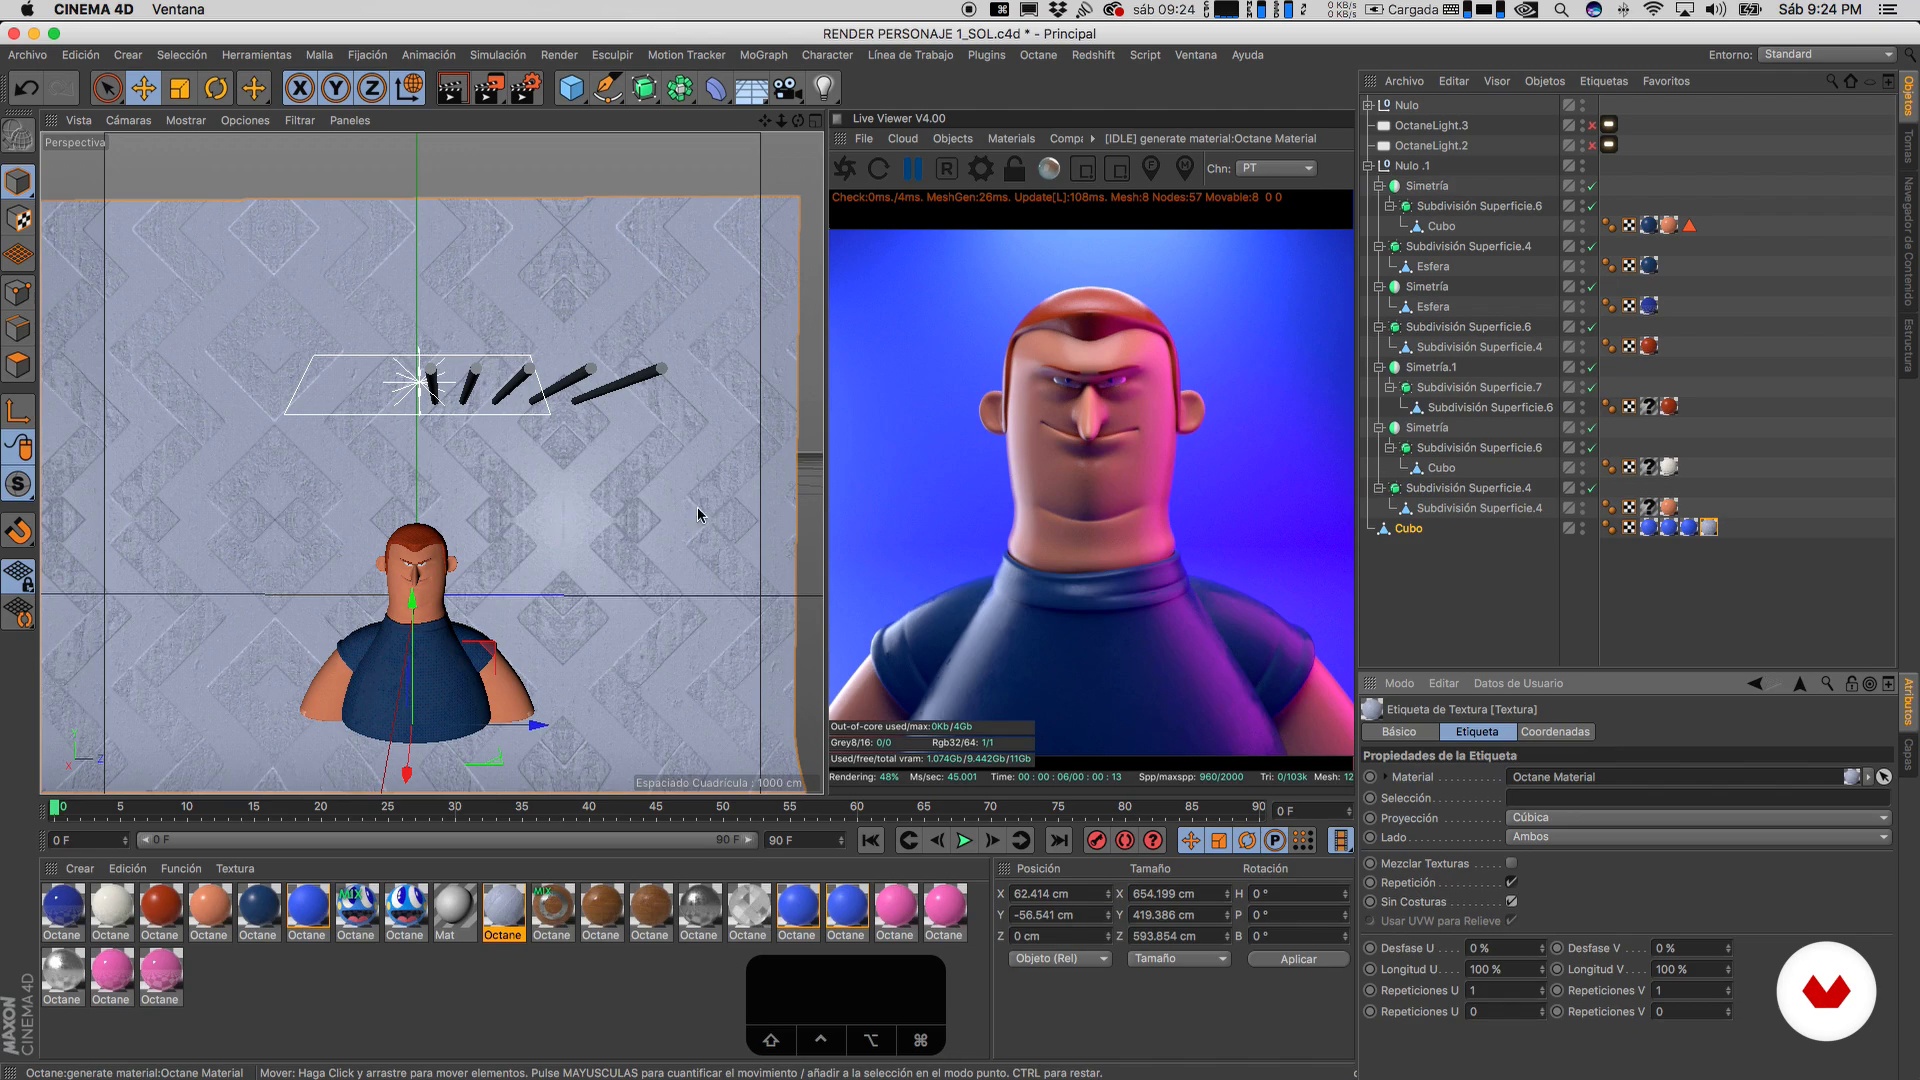
Task: Toggle the Live Viewer lock resolution icon
Action: point(1014,169)
